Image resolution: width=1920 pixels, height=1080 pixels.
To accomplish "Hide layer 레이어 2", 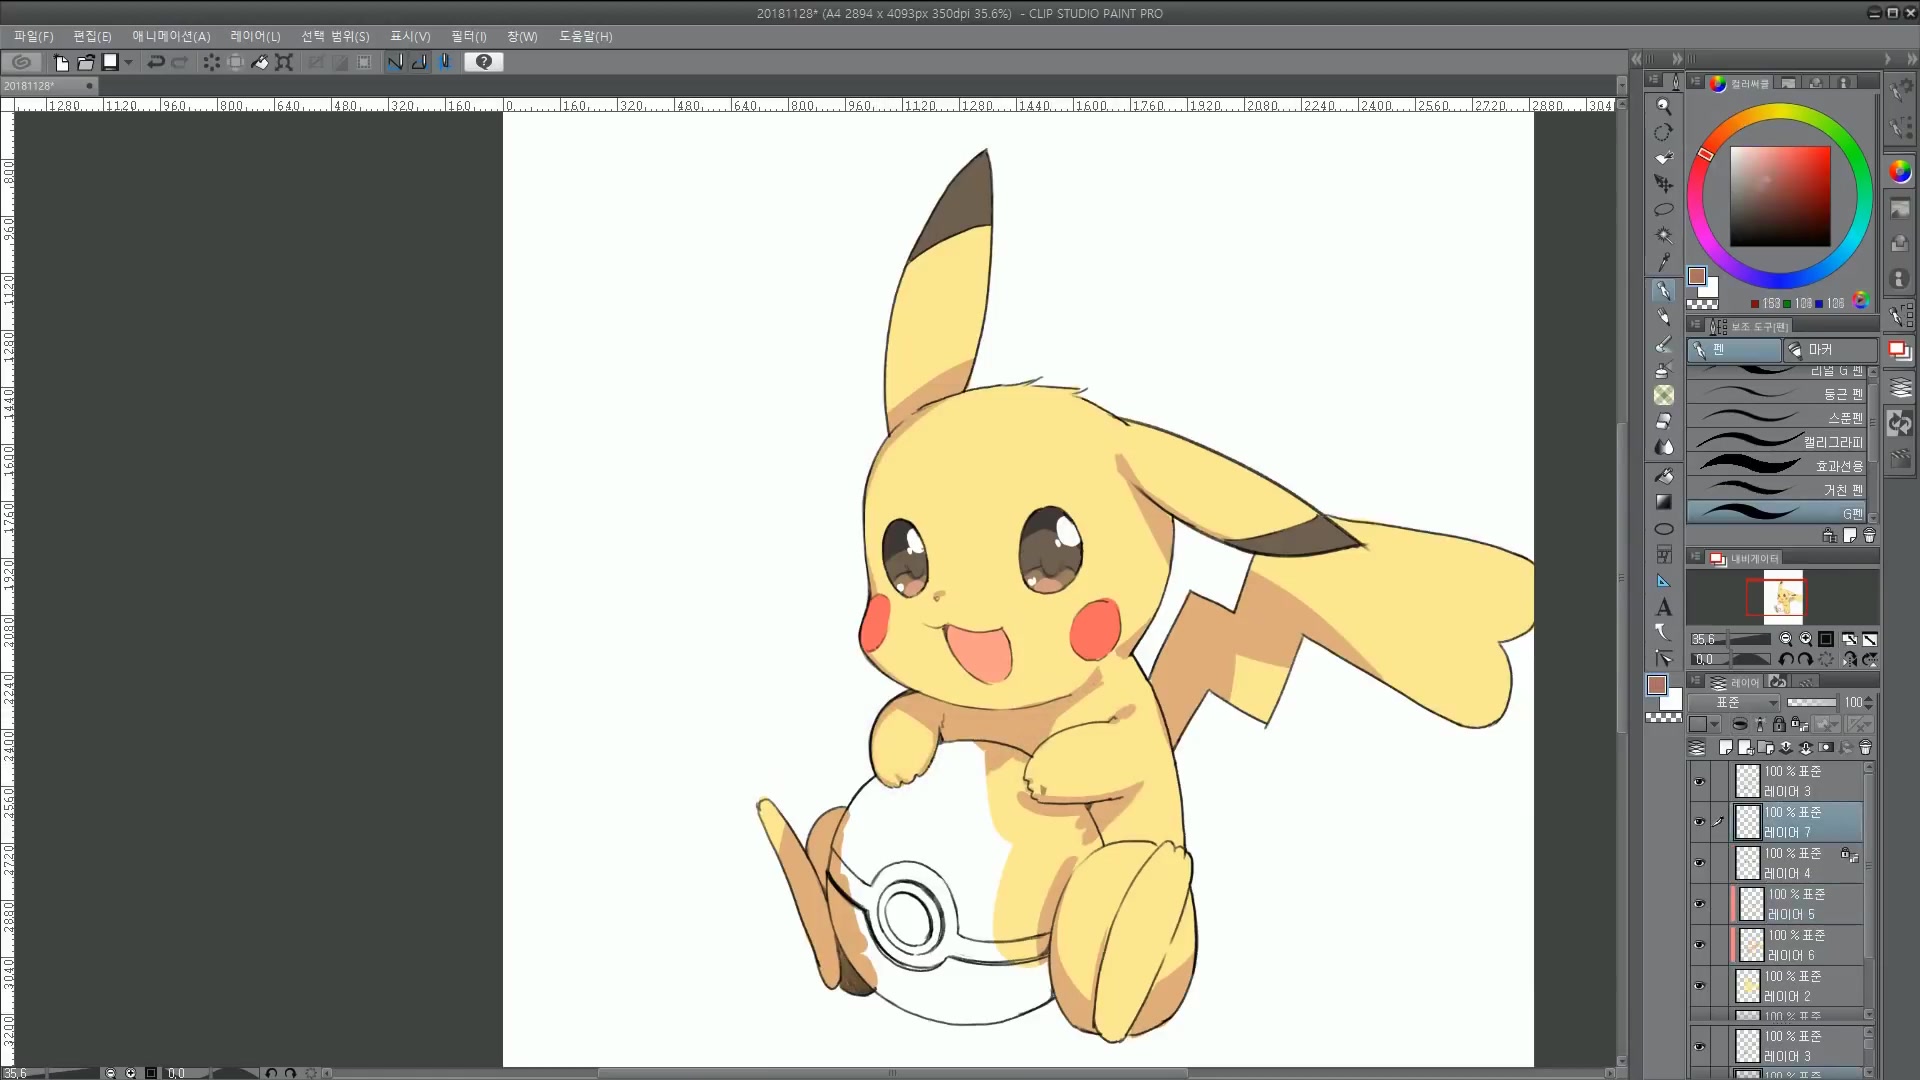I will (x=1699, y=986).
